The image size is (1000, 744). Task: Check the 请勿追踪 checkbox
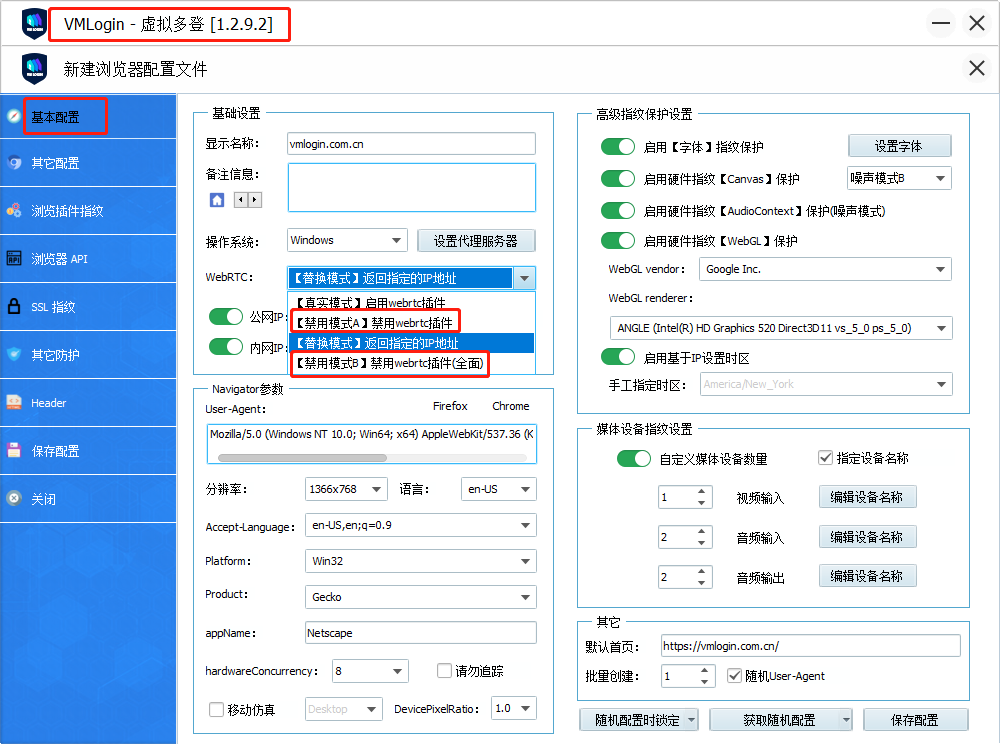pos(446,671)
